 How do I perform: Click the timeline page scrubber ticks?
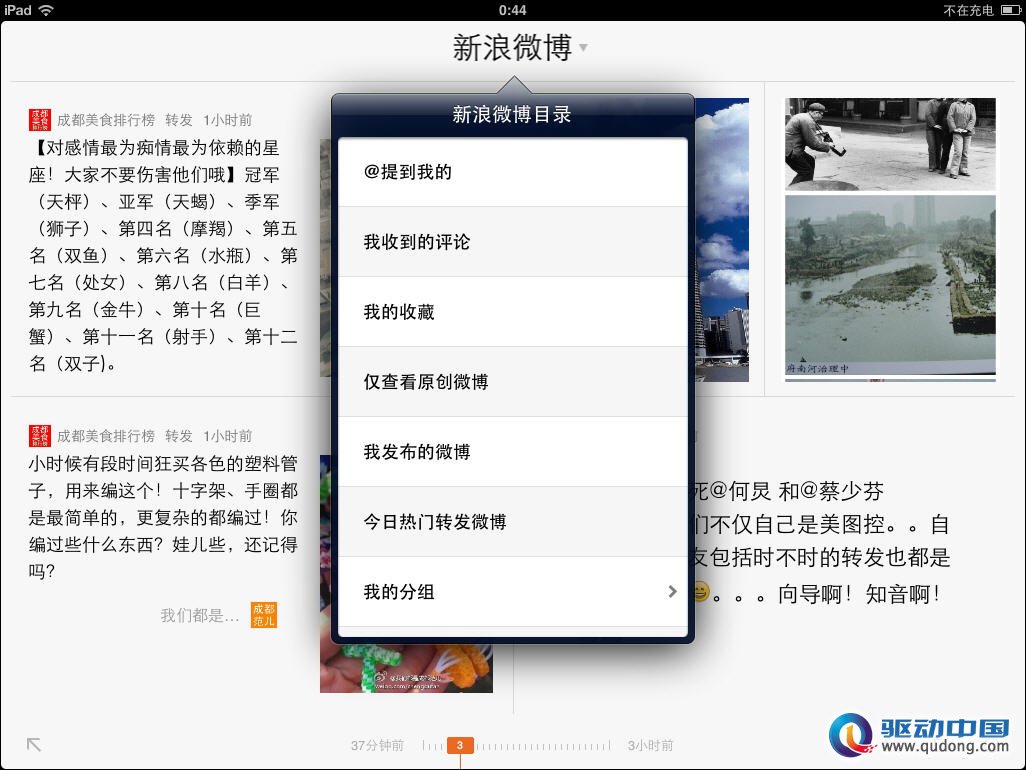click(517, 745)
